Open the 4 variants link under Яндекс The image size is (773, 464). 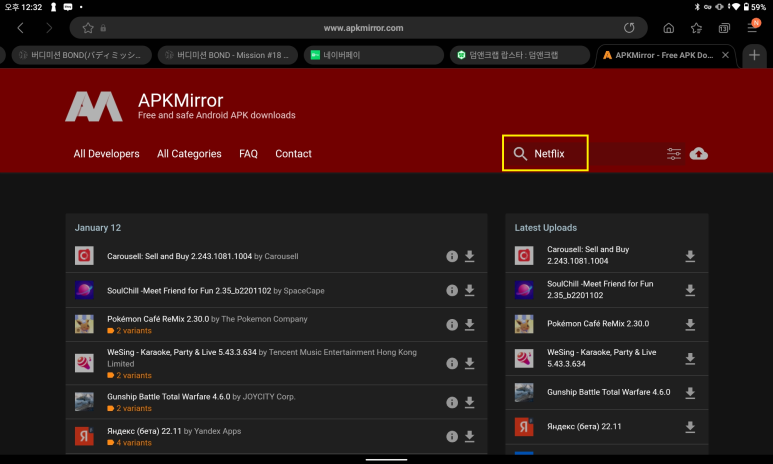pos(129,443)
